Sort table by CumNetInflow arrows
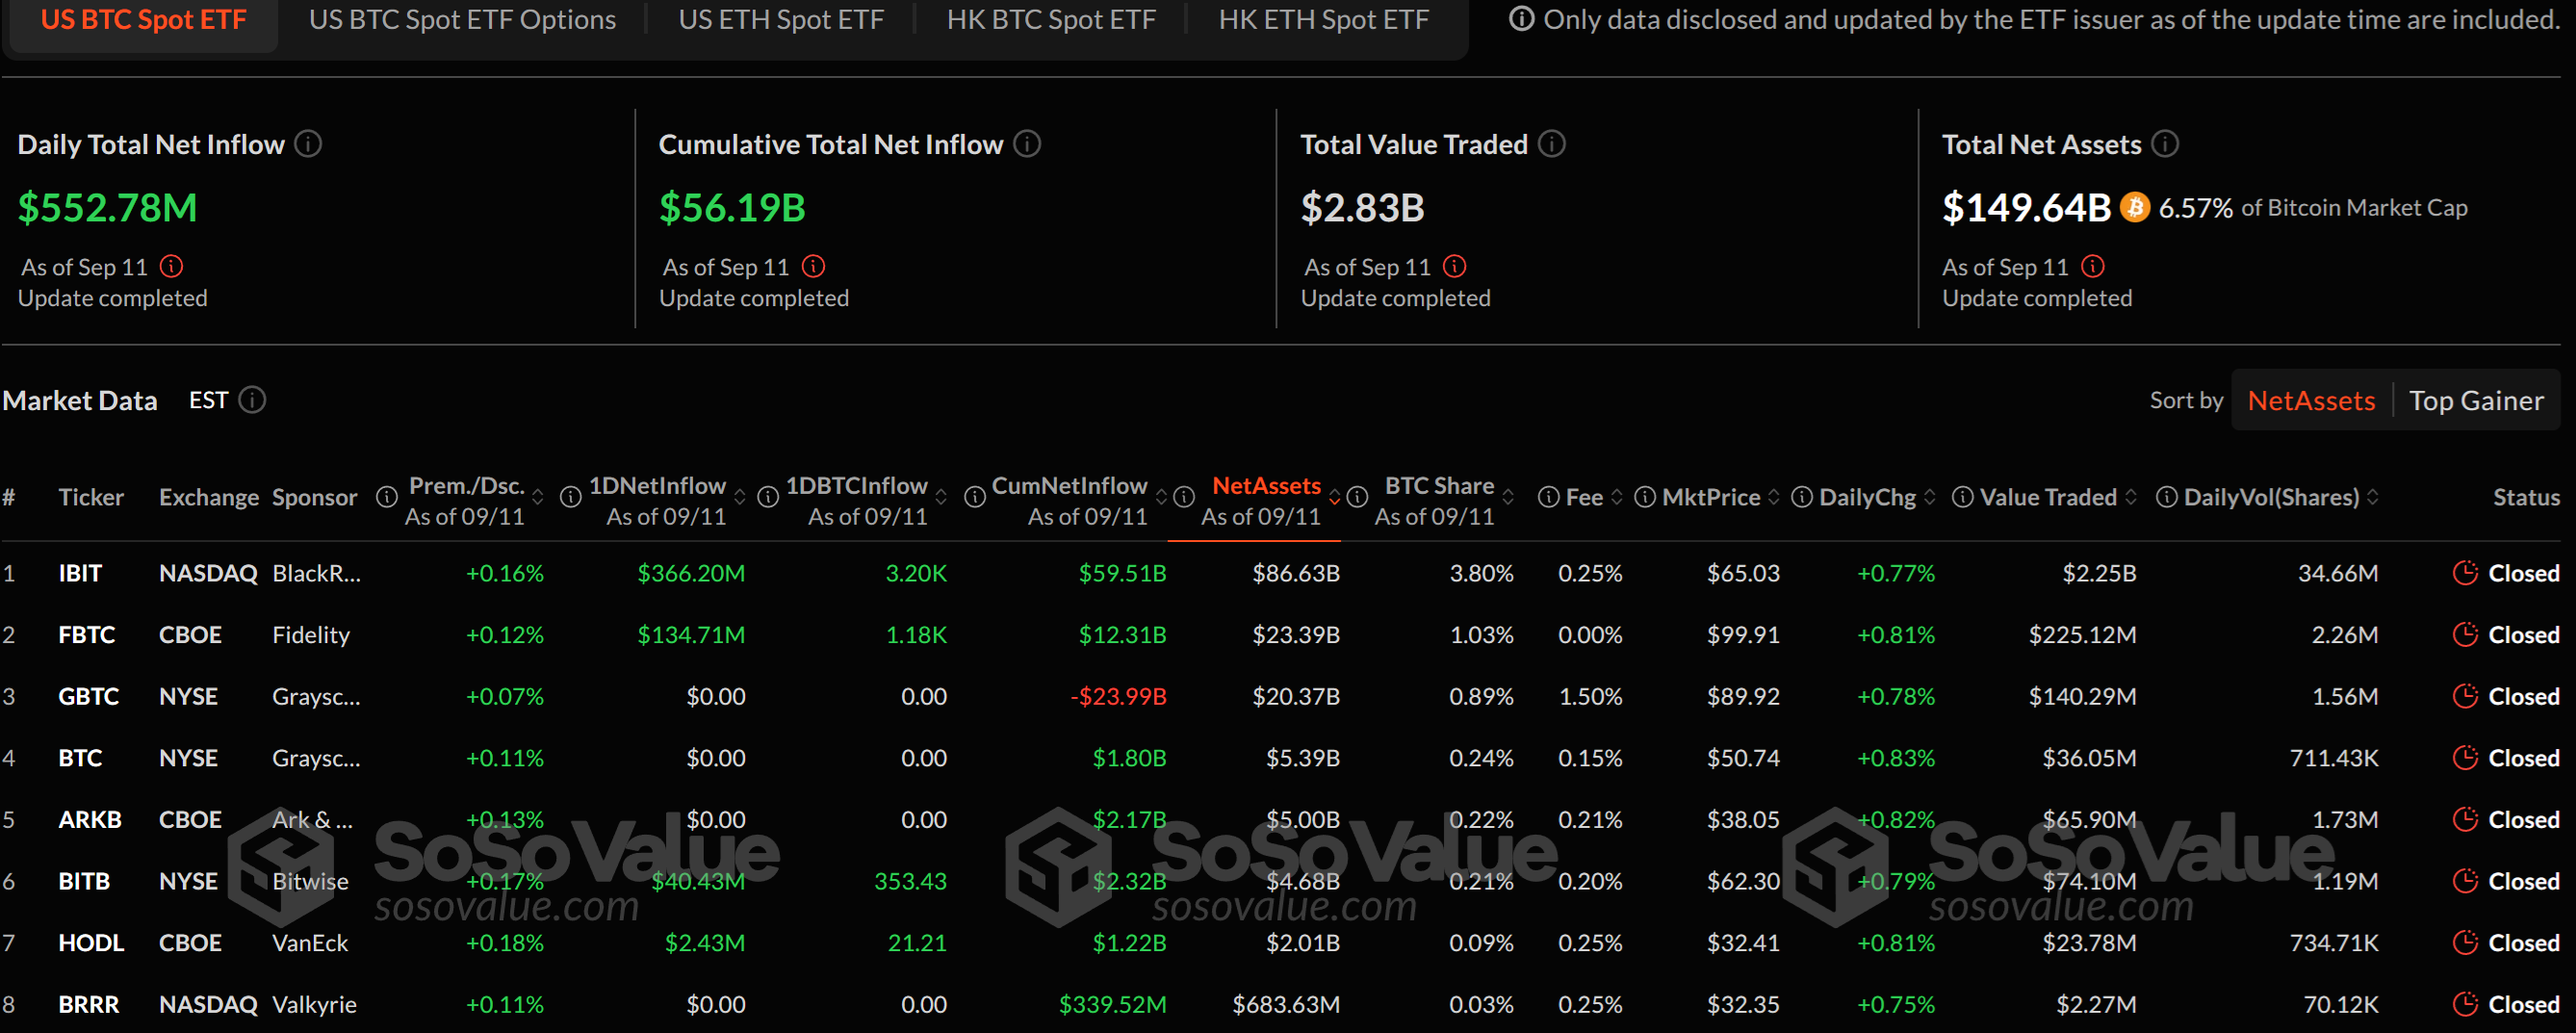Viewport: 2576px width, 1033px height. pos(1161,497)
